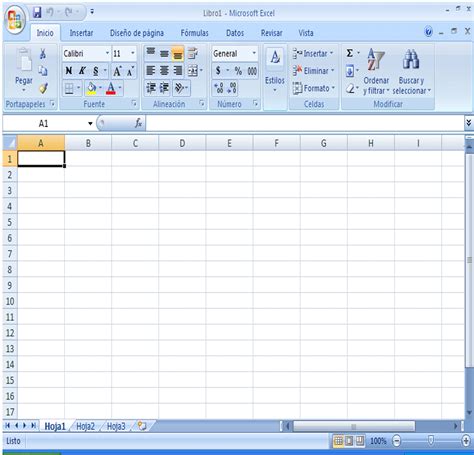The width and height of the screenshot is (474, 455).
Task: Increase font size with large A
Action: pos(117,71)
